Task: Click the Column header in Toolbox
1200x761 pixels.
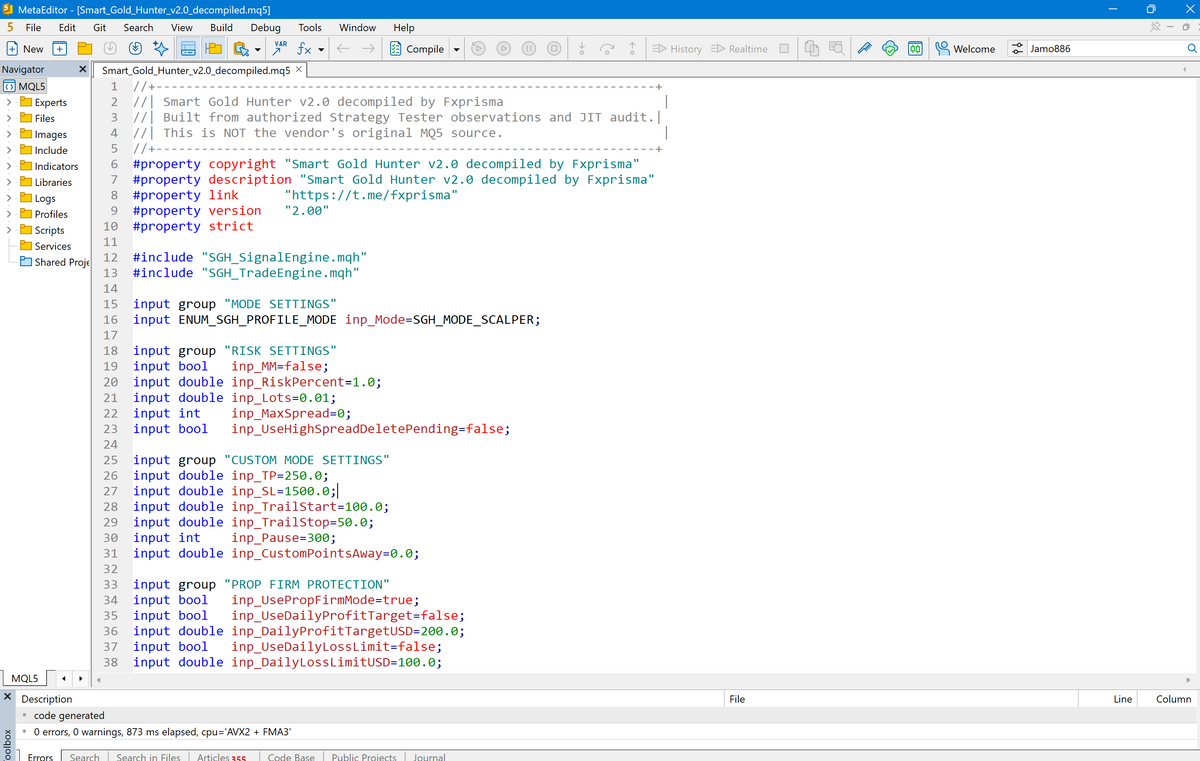Action: pyautogui.click(x=1173, y=699)
